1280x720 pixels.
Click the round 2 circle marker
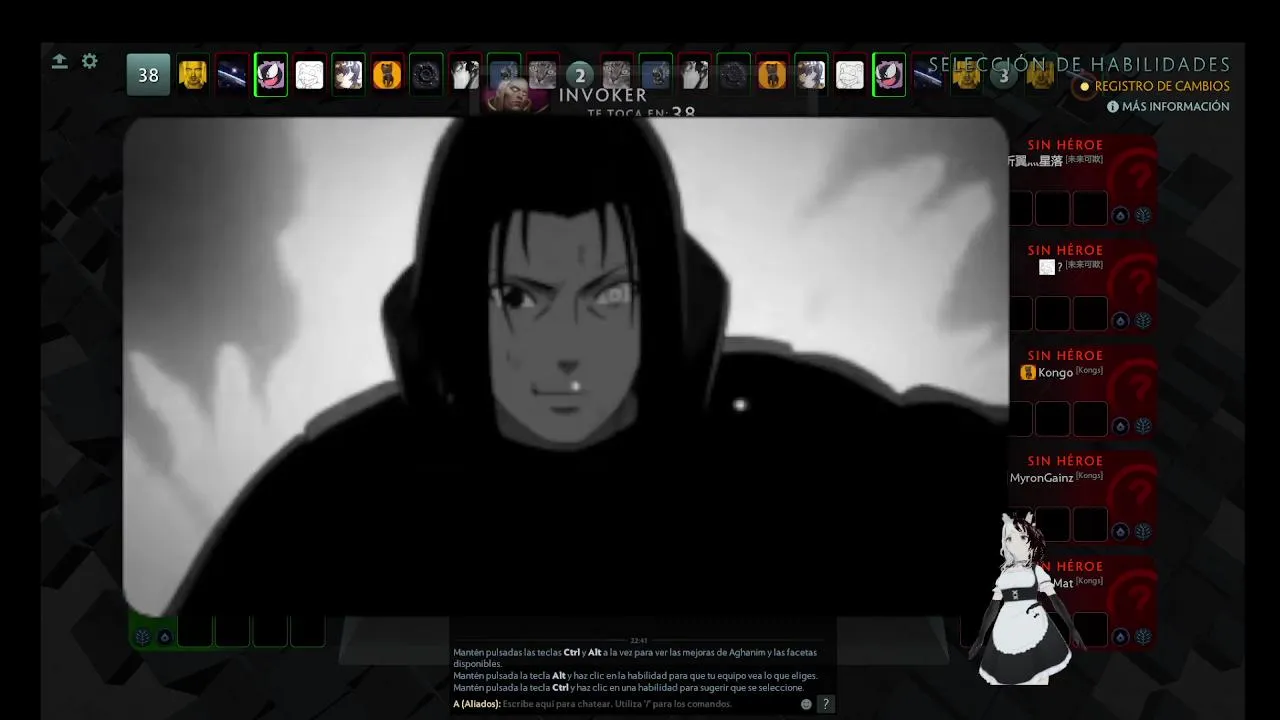579,76
